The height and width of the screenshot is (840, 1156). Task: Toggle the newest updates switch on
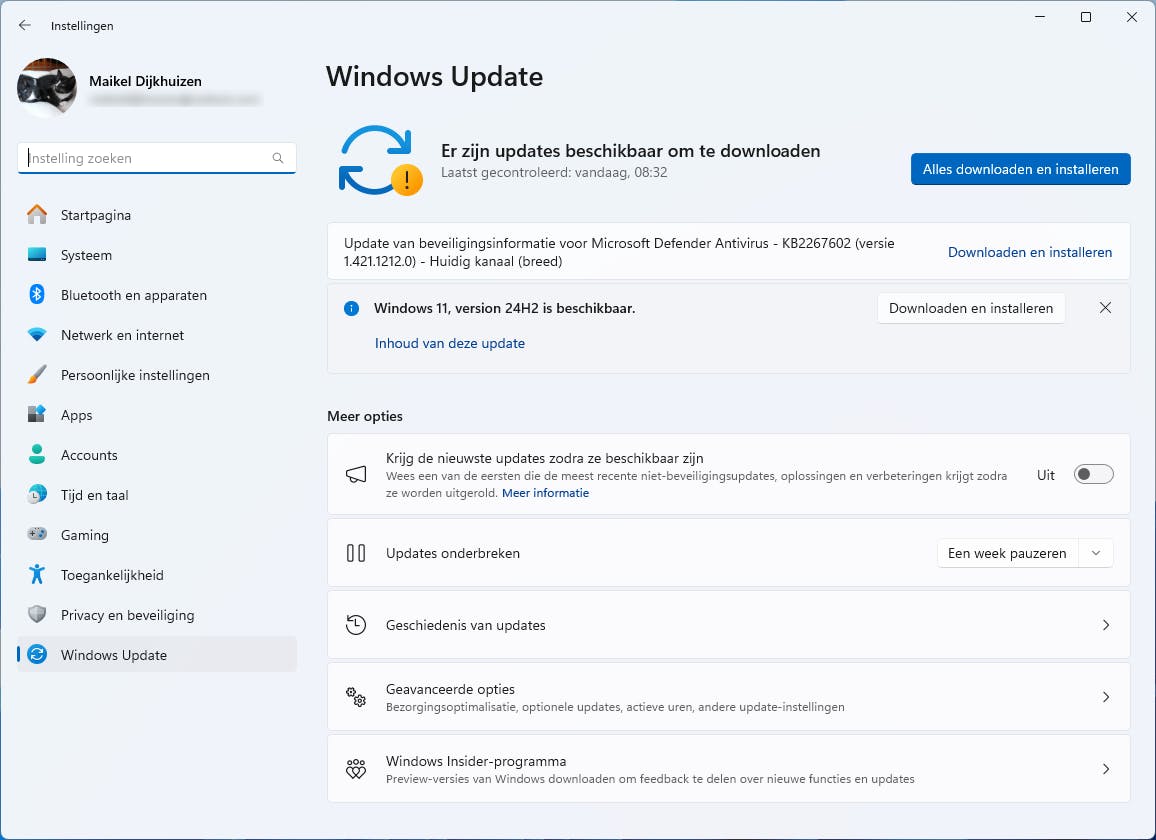(1093, 475)
